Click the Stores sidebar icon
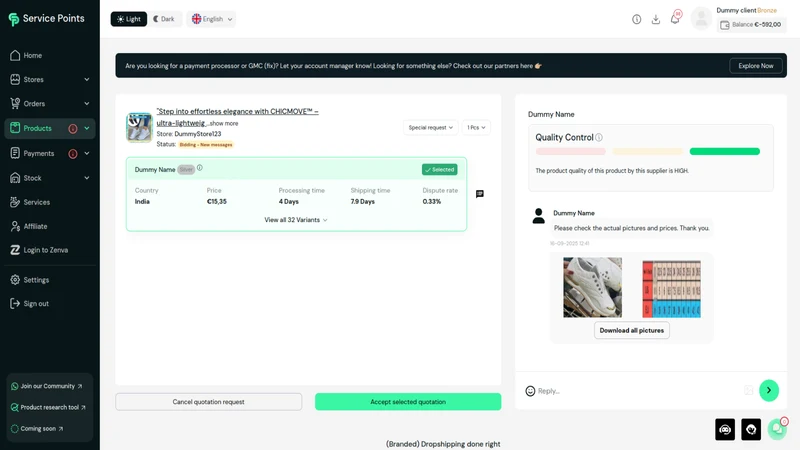This screenshot has width=800, height=450. tap(15, 80)
